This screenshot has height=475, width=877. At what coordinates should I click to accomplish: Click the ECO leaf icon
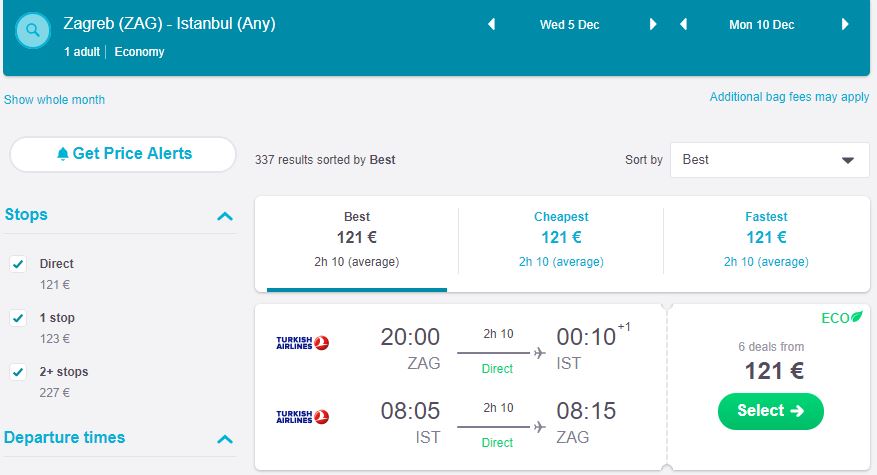pyautogui.click(x=856, y=317)
